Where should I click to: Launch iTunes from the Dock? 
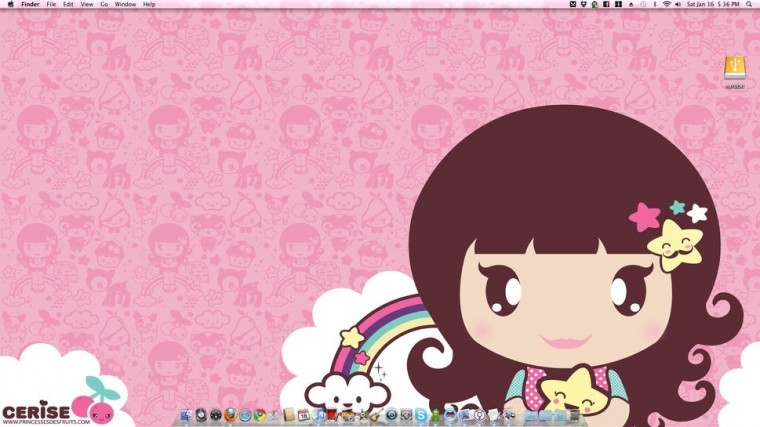[x=317, y=415]
